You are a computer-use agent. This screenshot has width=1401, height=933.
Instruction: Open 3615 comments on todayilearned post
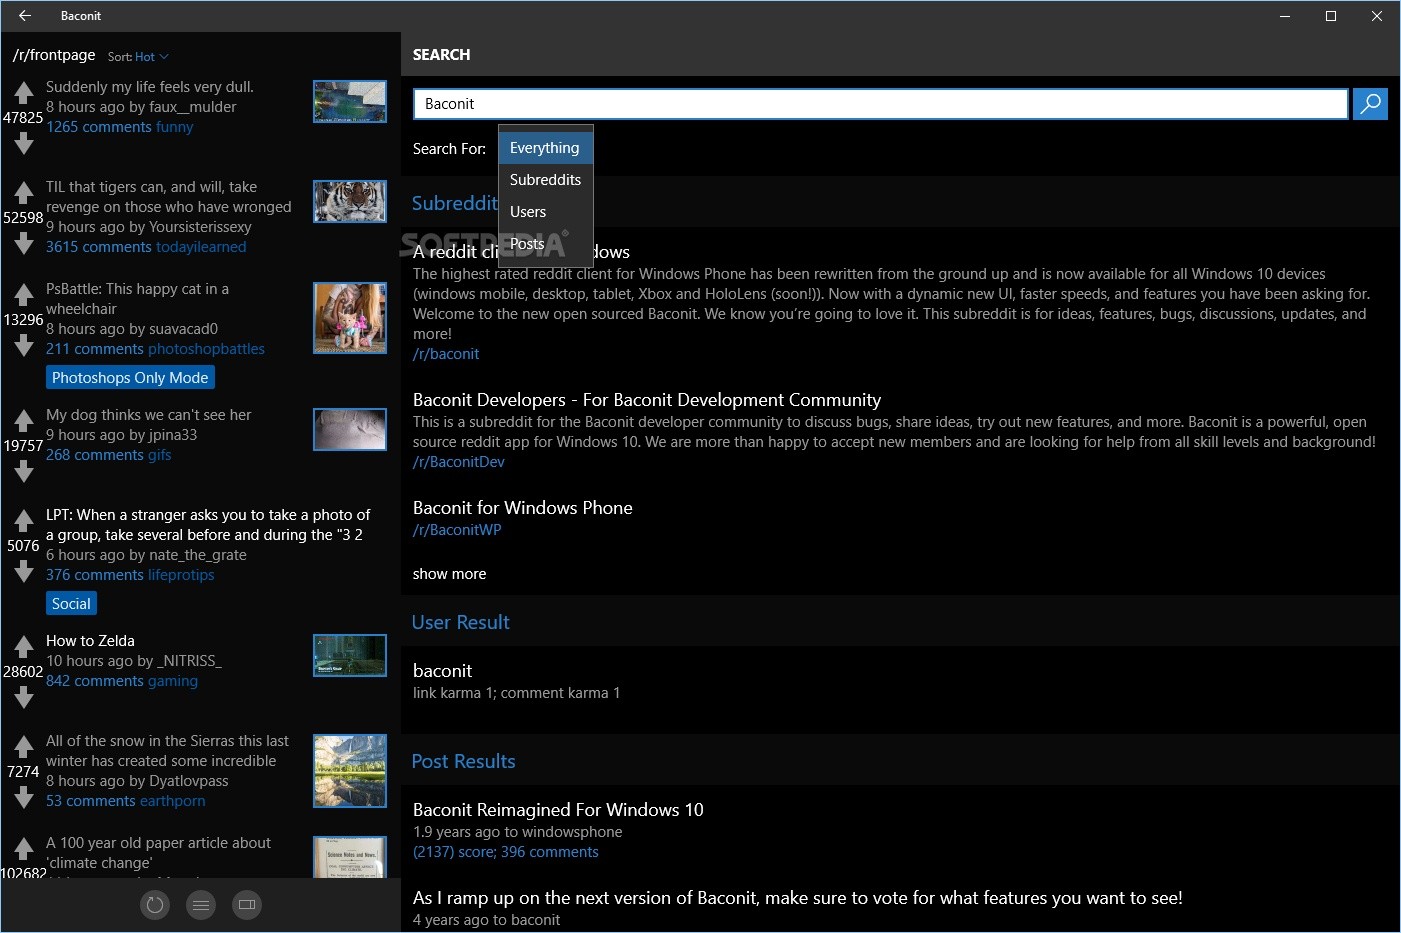pyautogui.click(x=99, y=247)
